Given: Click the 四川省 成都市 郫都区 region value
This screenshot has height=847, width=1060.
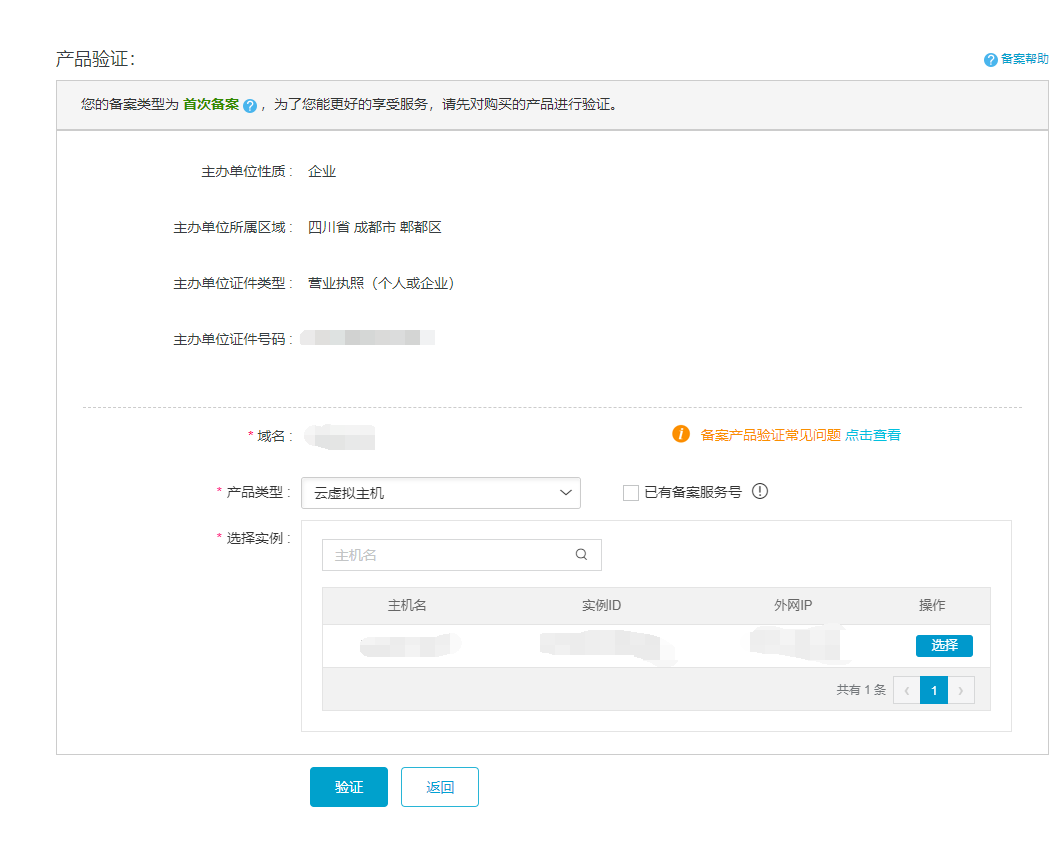Looking at the screenshot, I should [x=375, y=227].
